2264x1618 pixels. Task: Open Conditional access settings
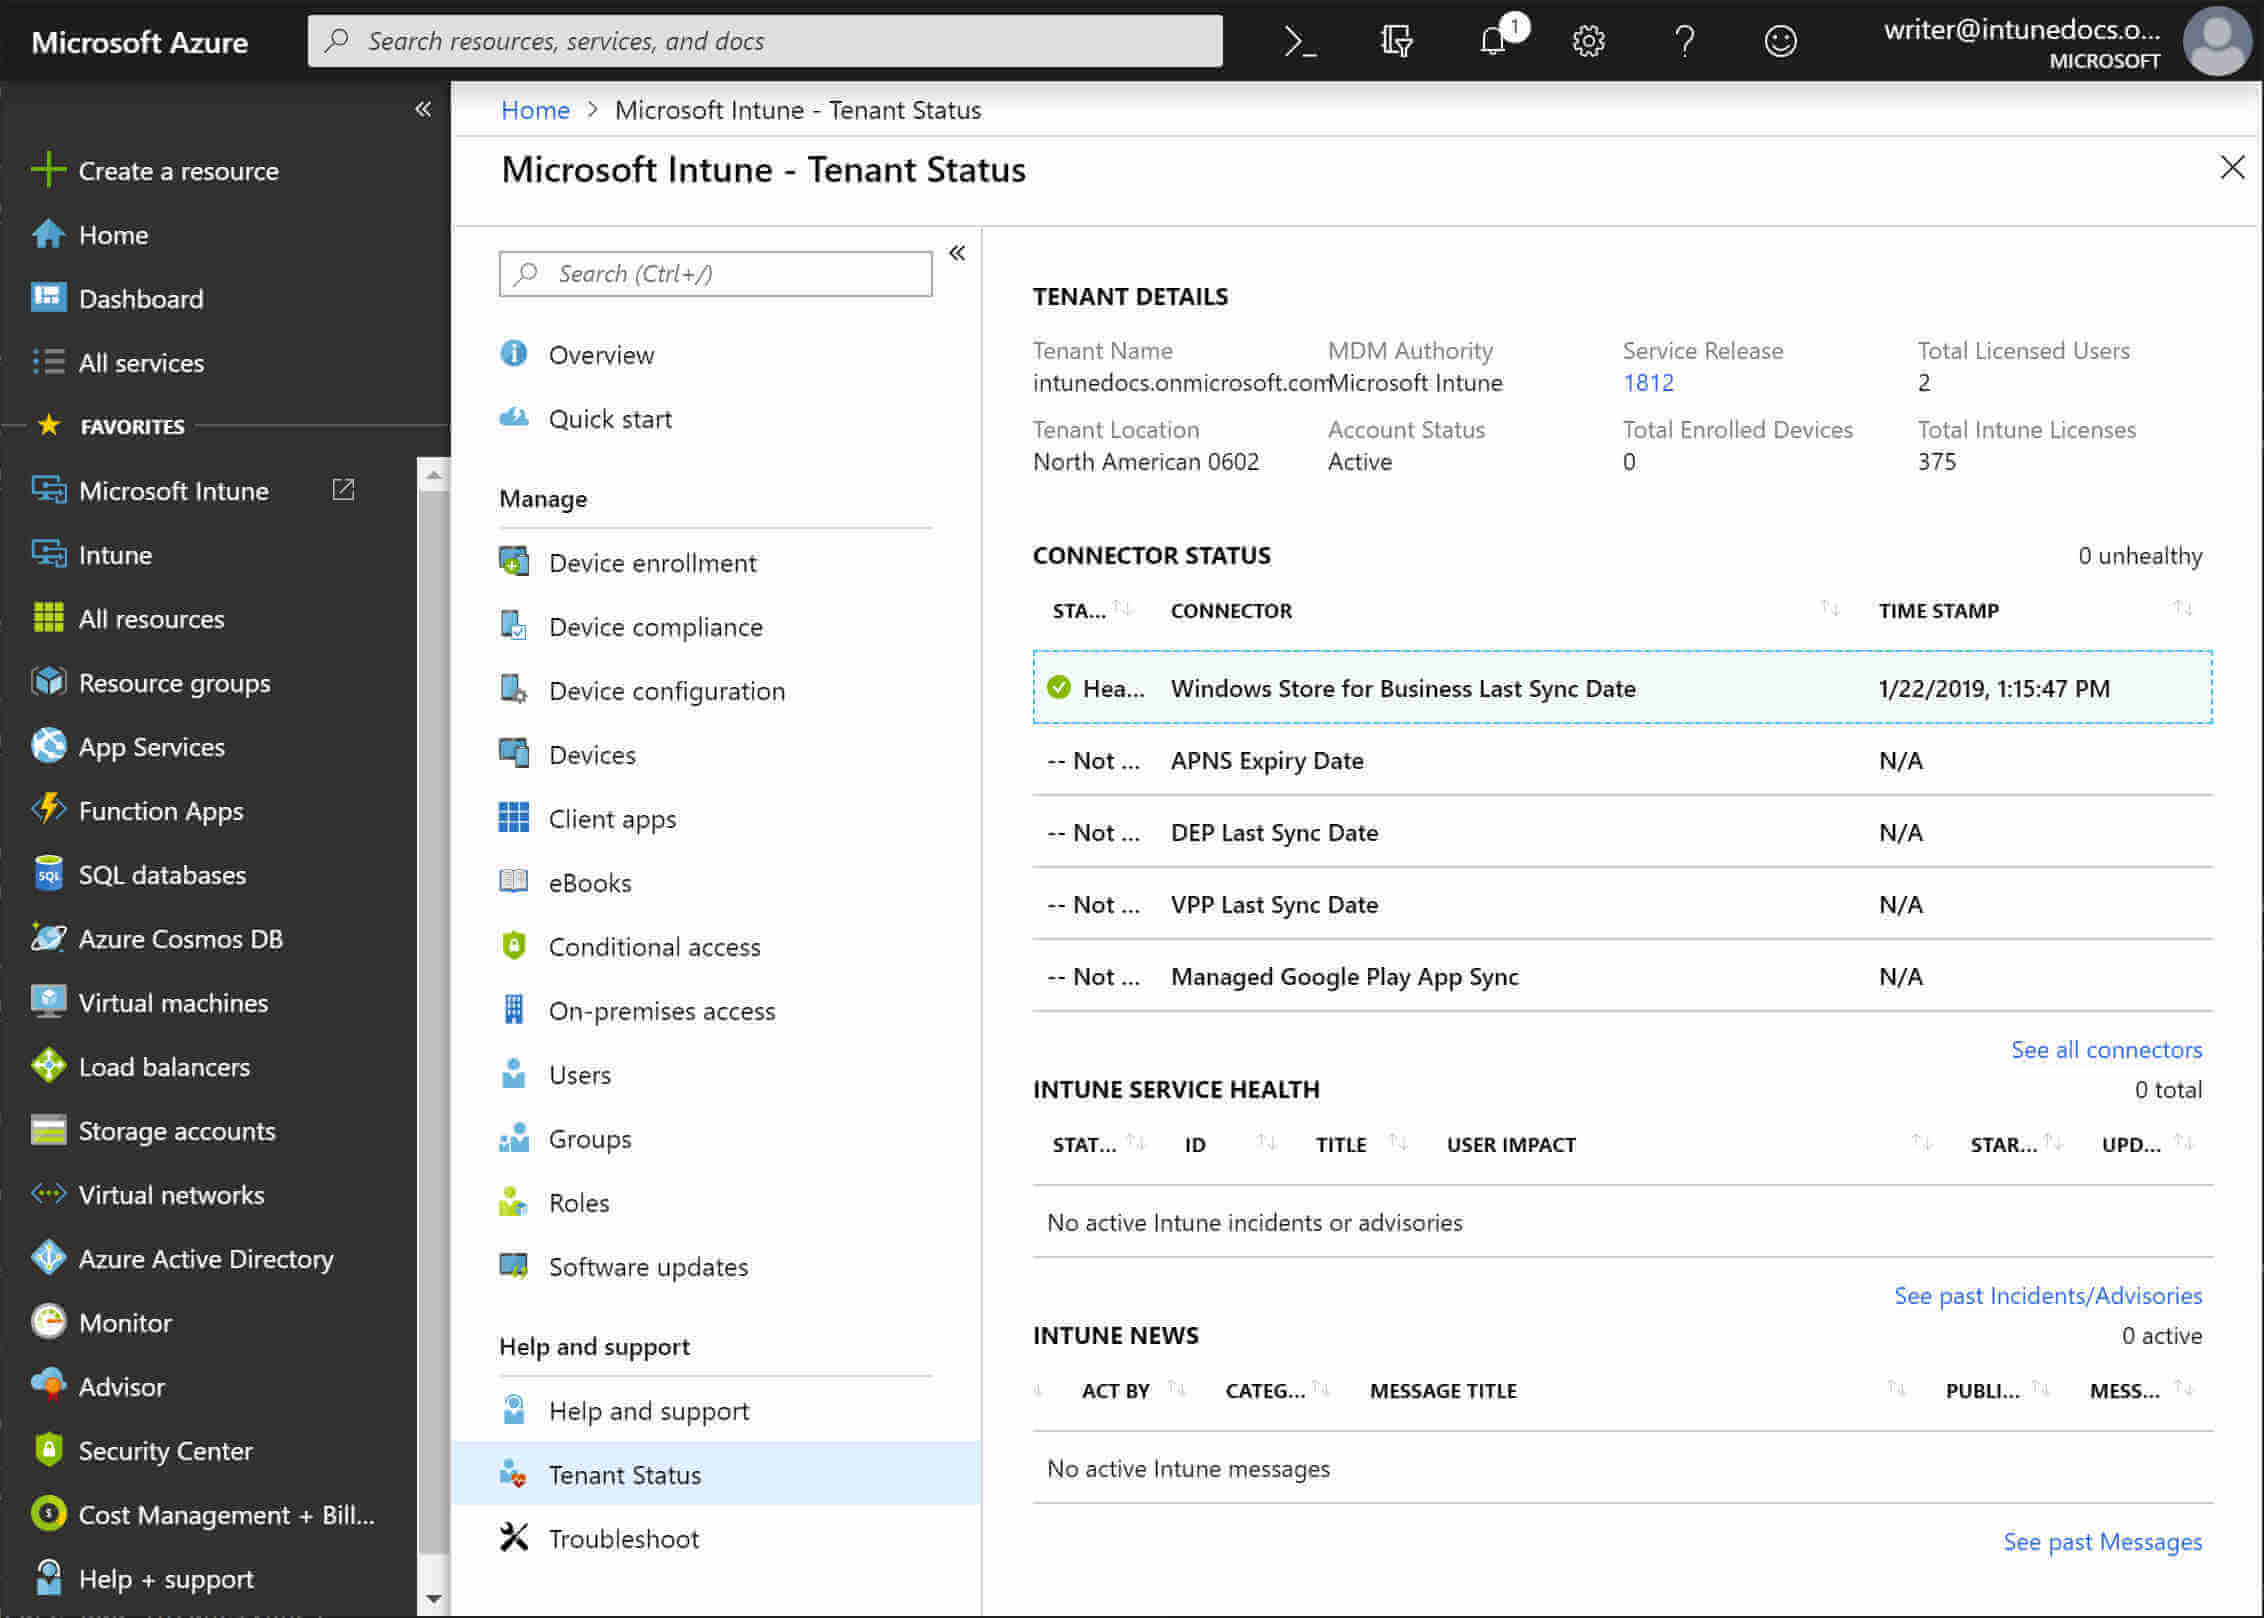click(x=654, y=946)
